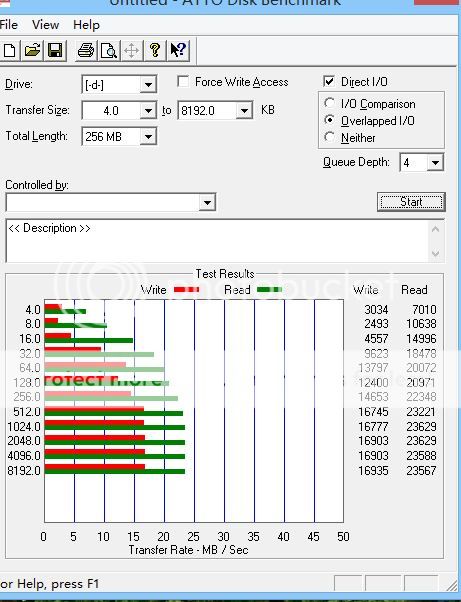The width and height of the screenshot is (461, 602).
Task: Click the status bar help text
Action: [49, 584]
